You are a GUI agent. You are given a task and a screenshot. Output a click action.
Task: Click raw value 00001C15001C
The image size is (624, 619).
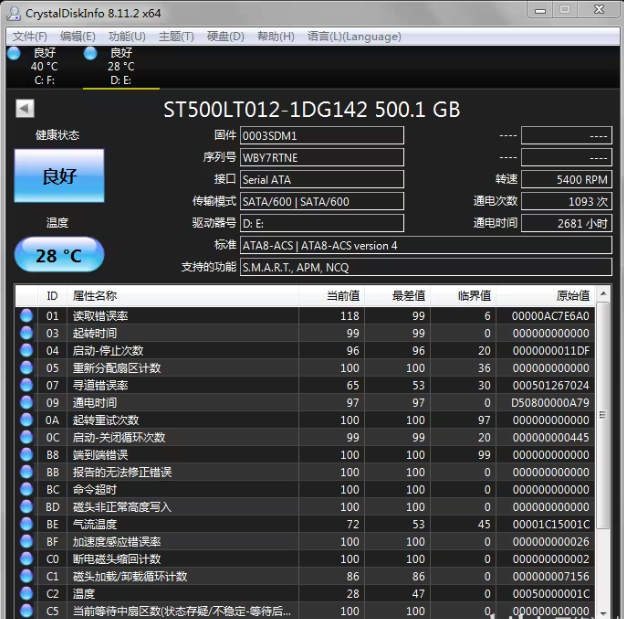point(551,524)
